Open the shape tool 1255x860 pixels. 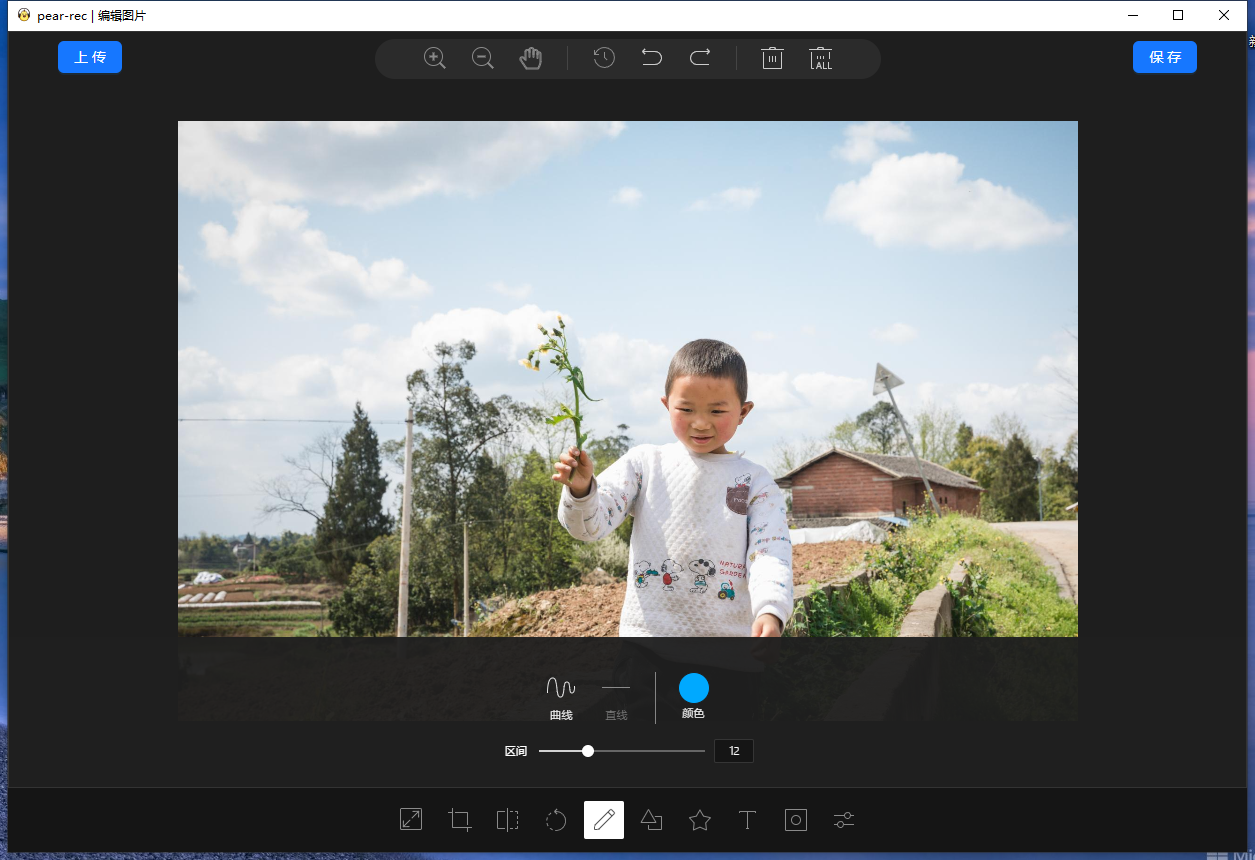pos(652,820)
